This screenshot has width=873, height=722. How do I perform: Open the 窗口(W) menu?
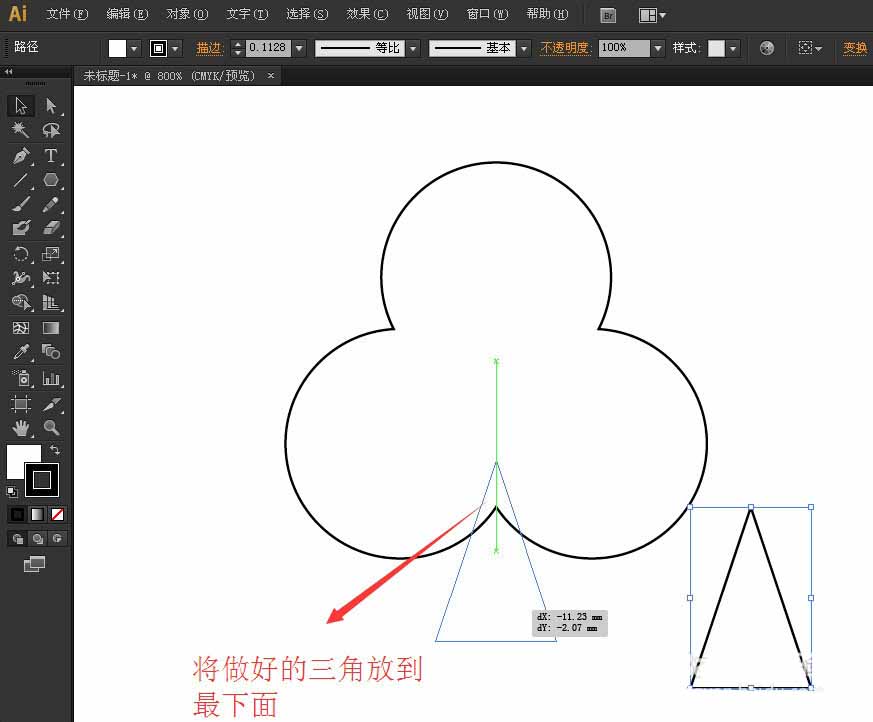tap(487, 14)
